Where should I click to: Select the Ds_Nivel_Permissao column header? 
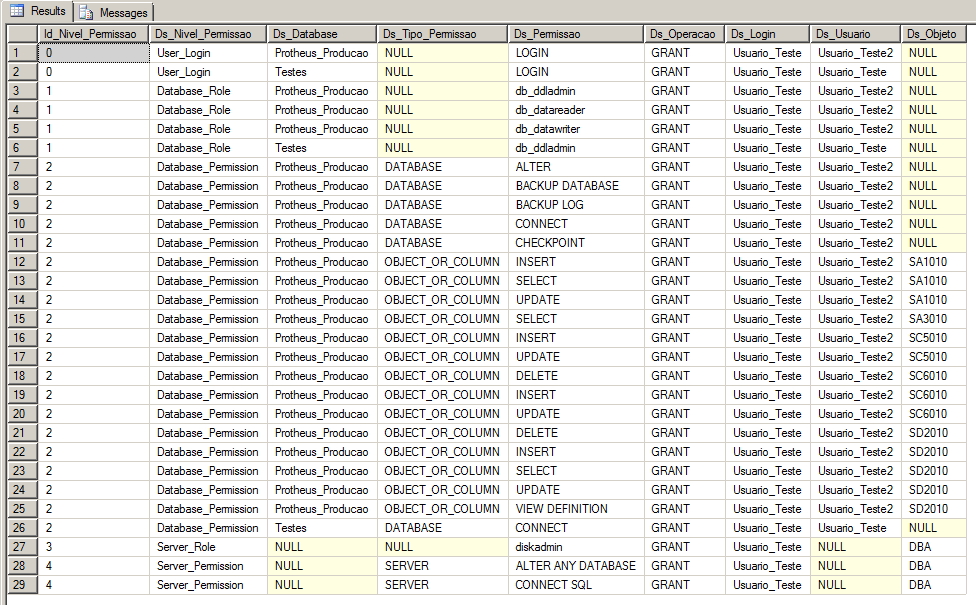(x=205, y=33)
